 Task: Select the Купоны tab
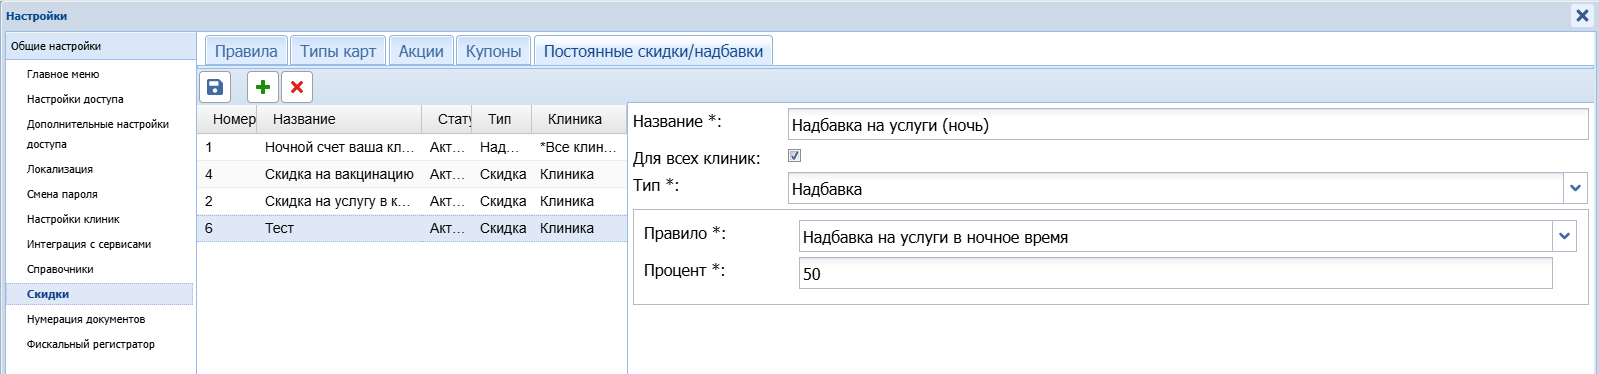point(493,51)
